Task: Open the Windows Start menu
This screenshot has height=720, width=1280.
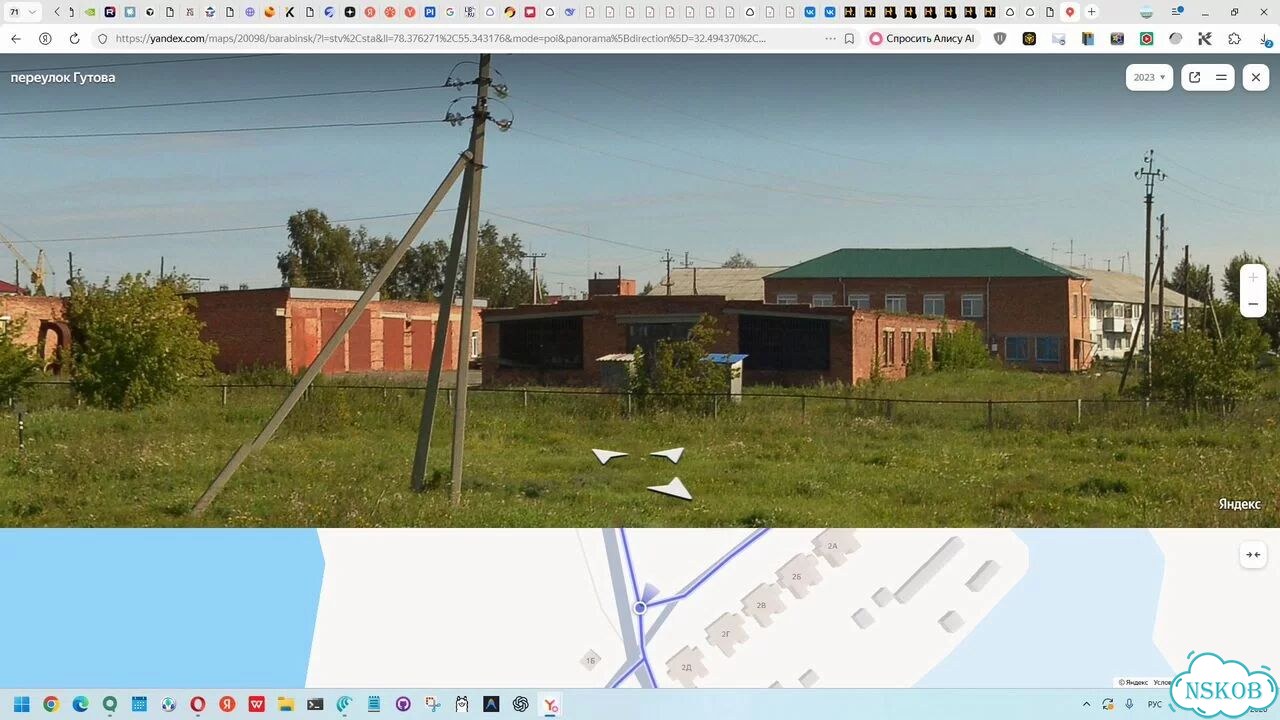Action: click(x=21, y=704)
